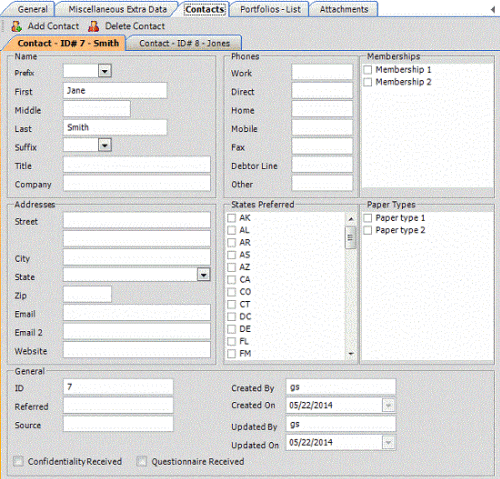This screenshot has height=479, width=500.
Task: Tick the AL preferred state
Action: pos(231,230)
